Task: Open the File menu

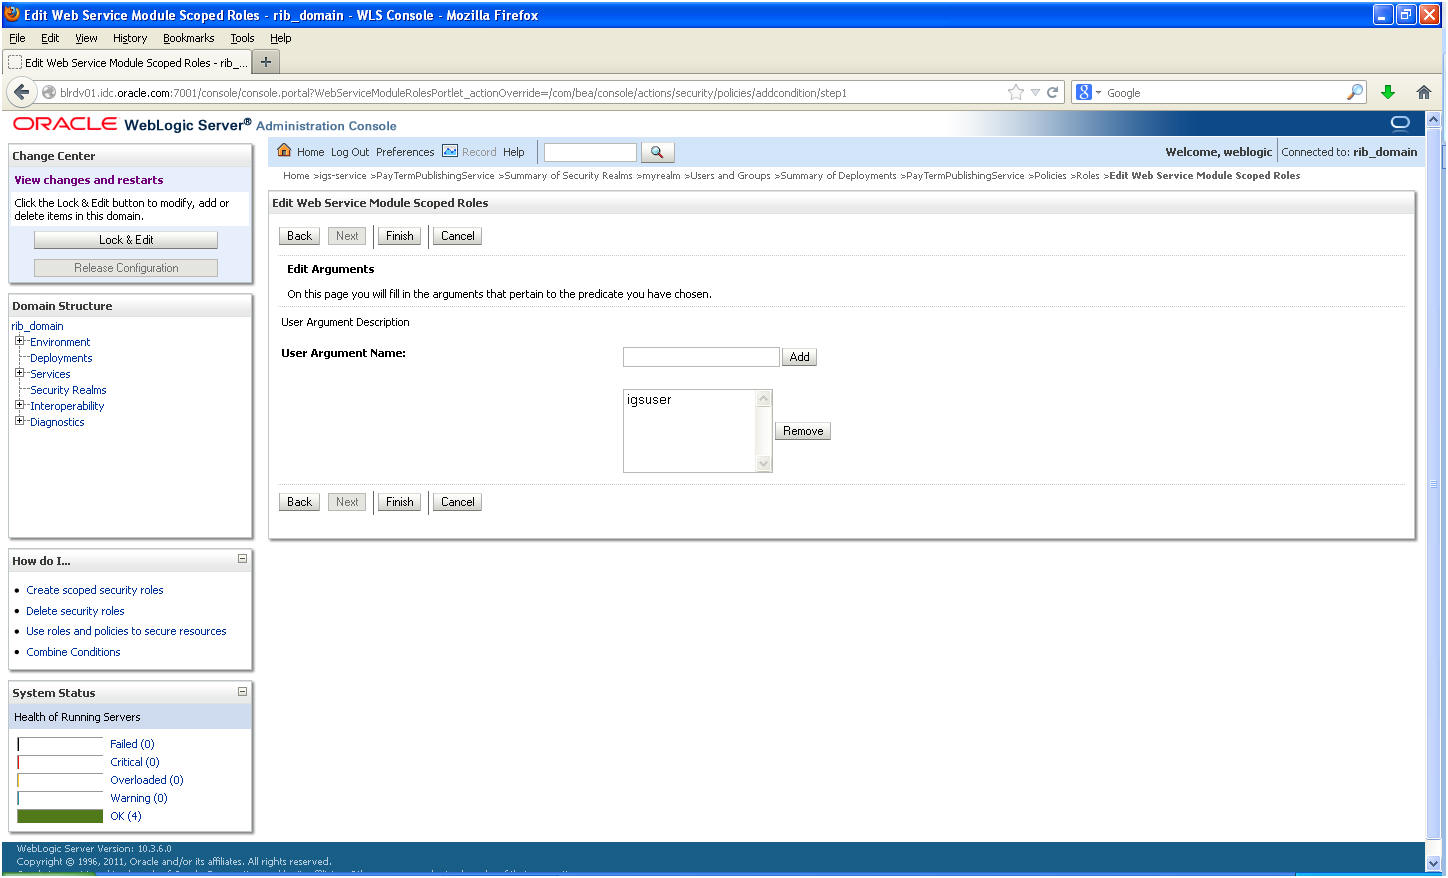Action: [x=17, y=38]
